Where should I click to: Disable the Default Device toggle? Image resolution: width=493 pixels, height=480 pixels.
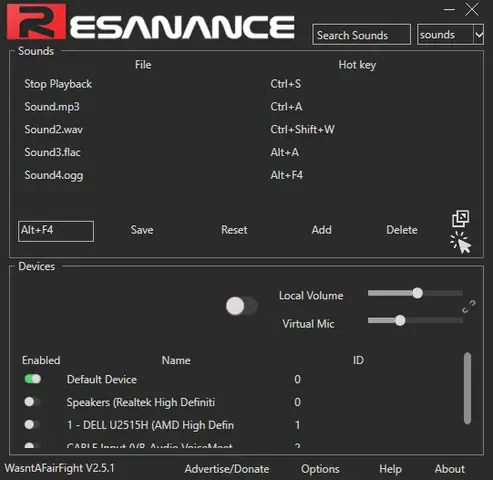click(33, 379)
